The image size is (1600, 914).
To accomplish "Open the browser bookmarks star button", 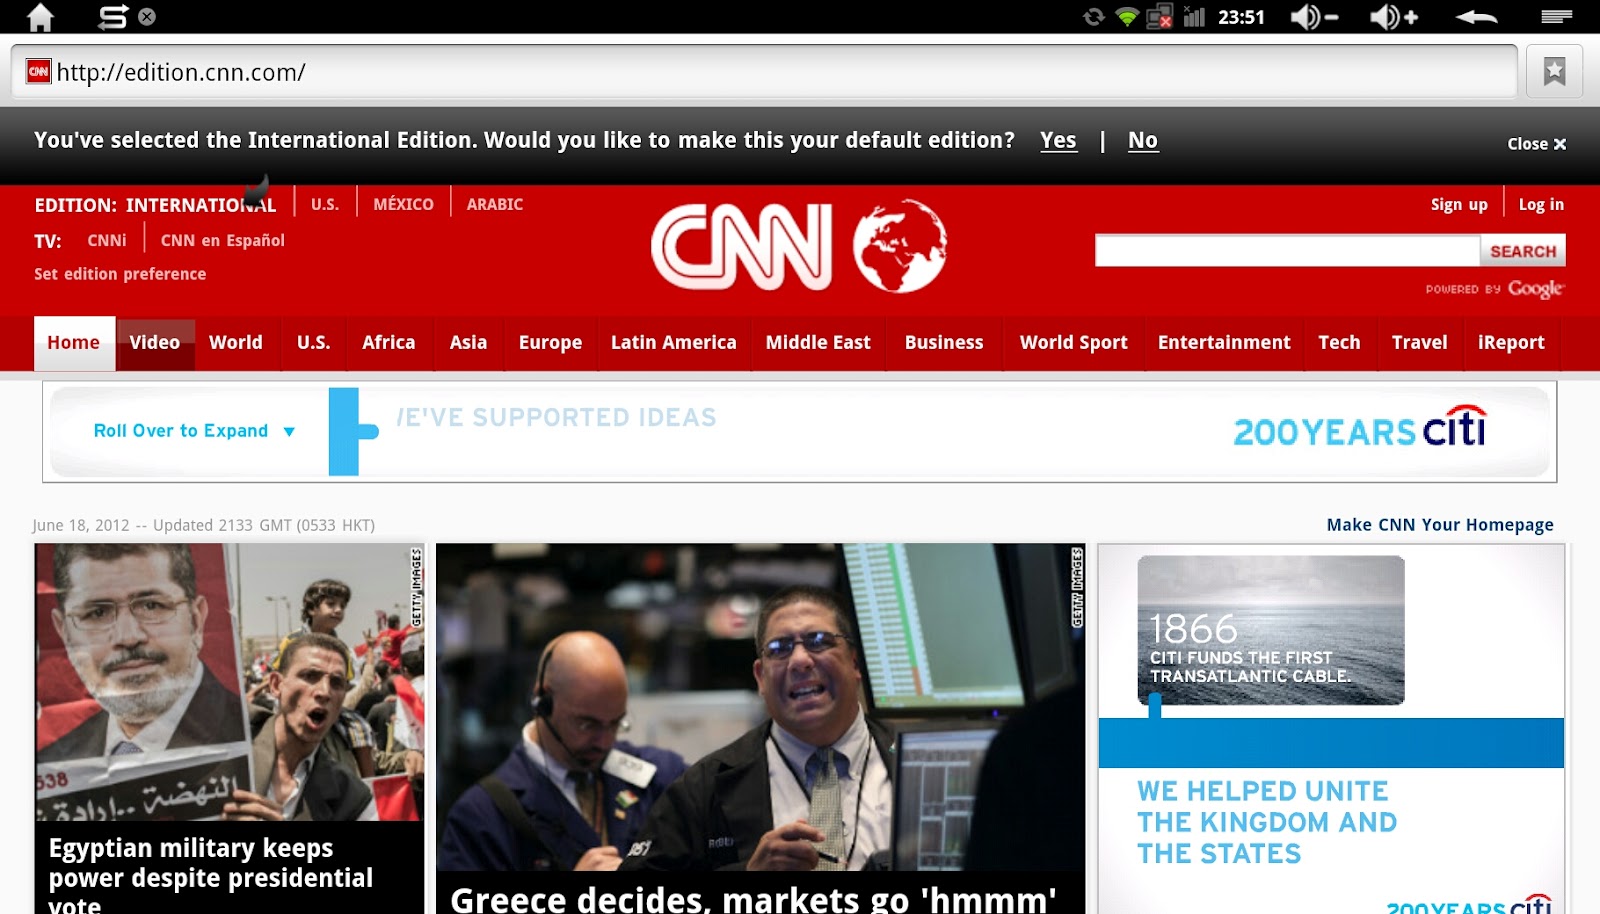I will pos(1554,71).
